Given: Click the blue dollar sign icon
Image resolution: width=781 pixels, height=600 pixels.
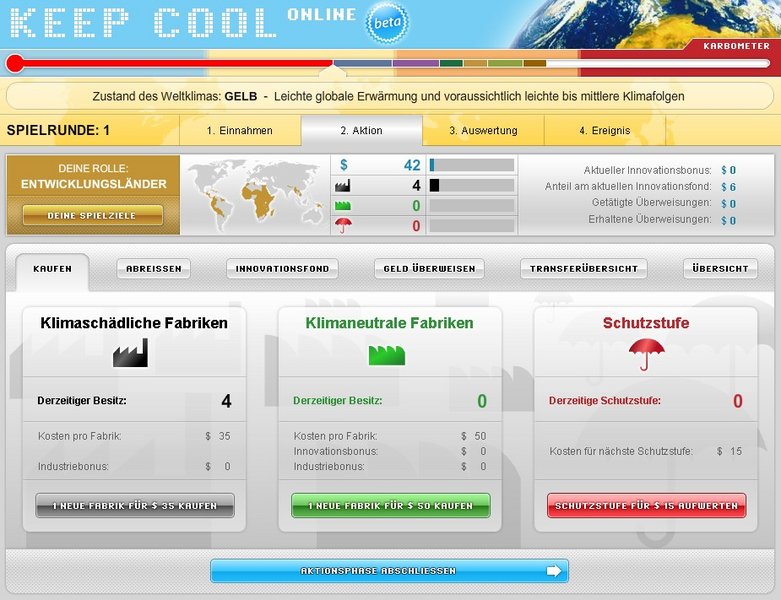Looking at the screenshot, I should coord(343,165).
